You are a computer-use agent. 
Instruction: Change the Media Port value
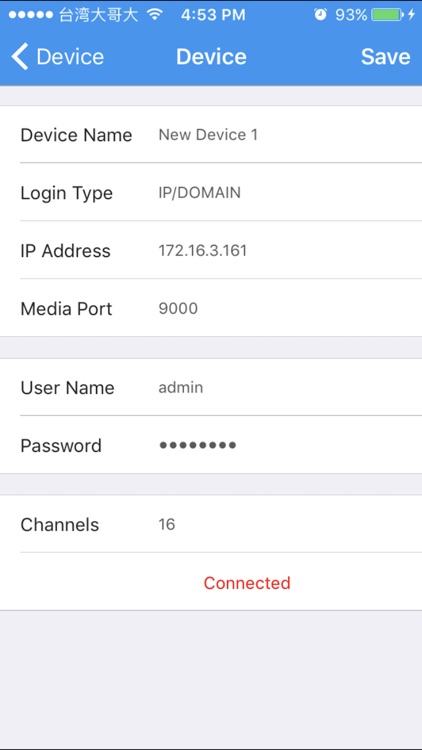[211, 308]
